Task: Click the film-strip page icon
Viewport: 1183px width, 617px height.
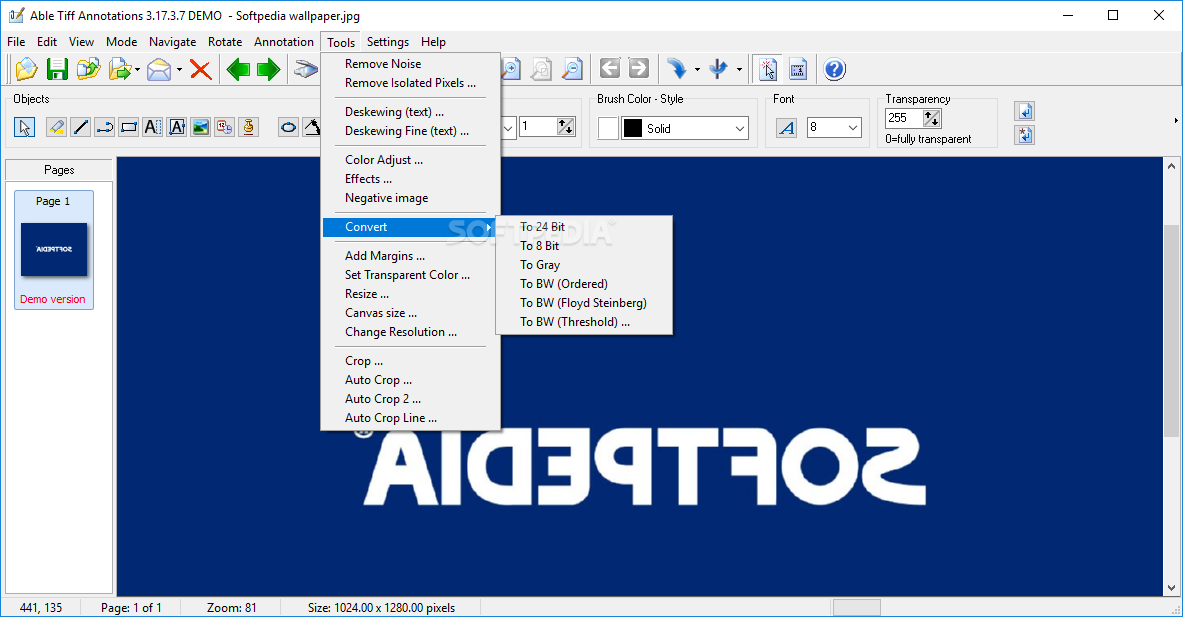Action: (x=797, y=69)
